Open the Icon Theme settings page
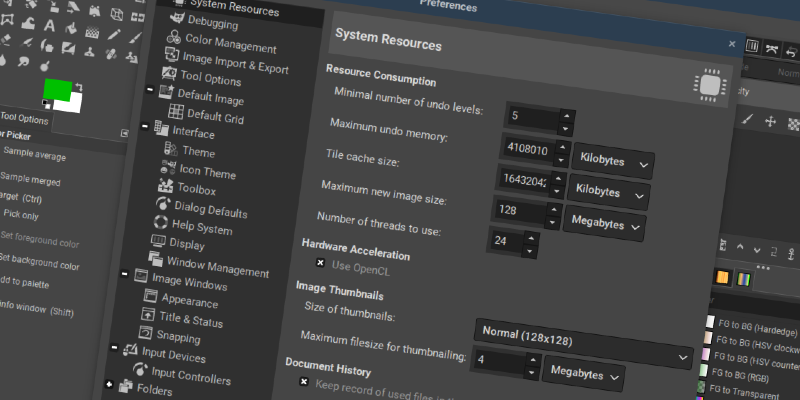Screen dimensions: 800x400 [206, 173]
